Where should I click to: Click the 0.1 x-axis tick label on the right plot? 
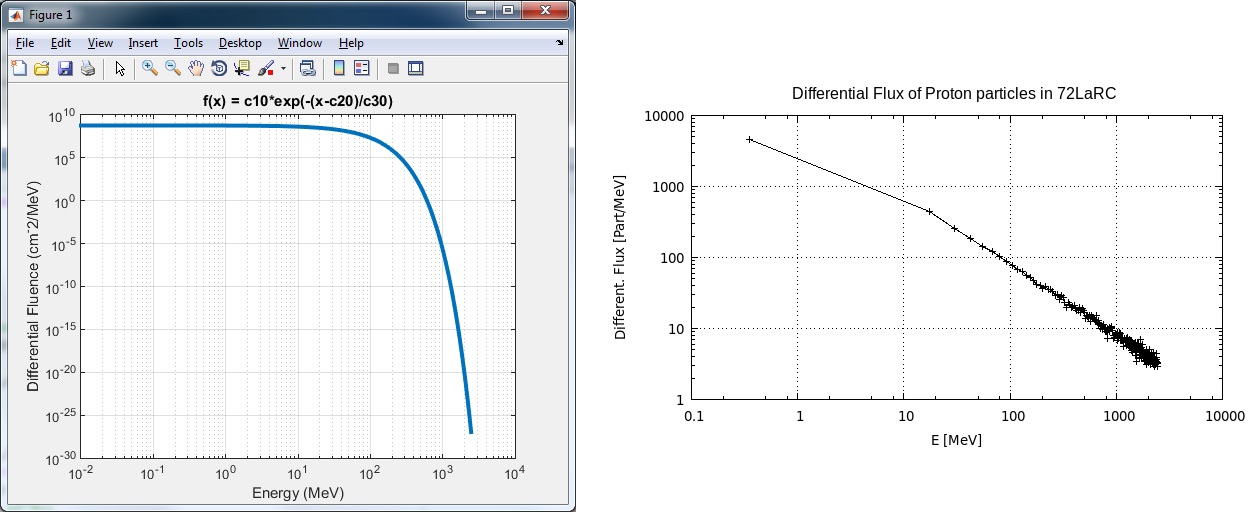click(x=692, y=416)
